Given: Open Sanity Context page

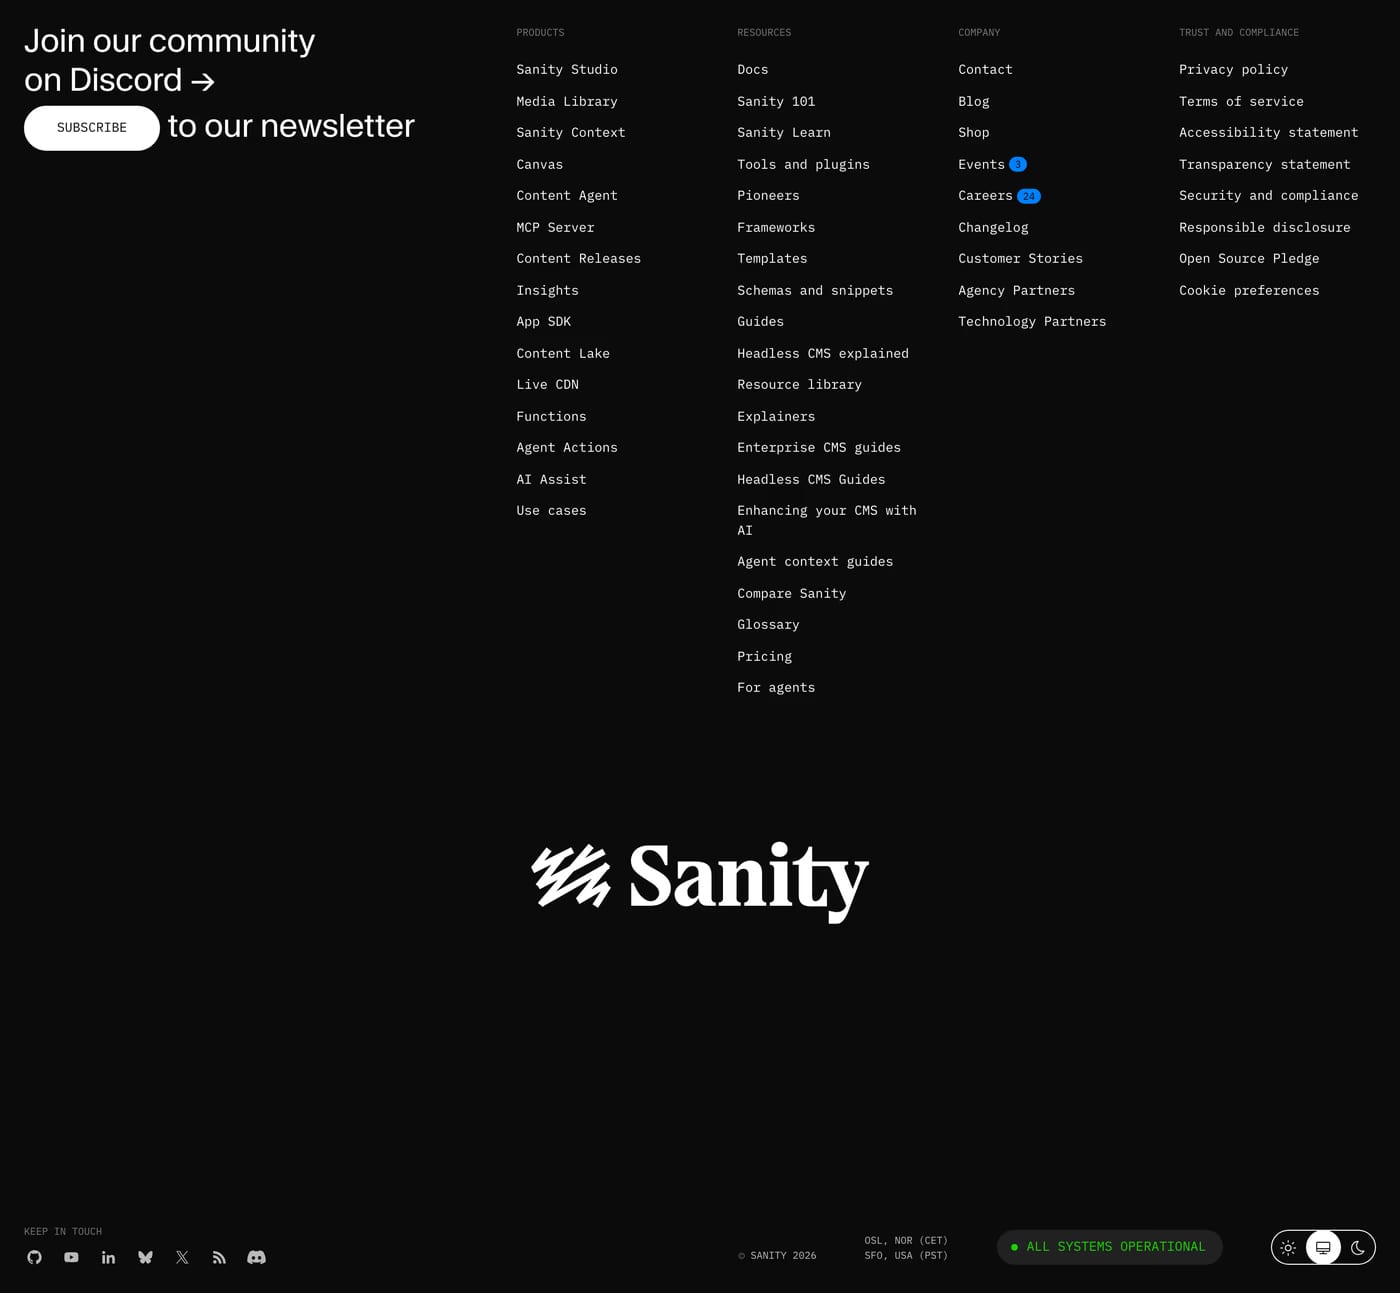Looking at the screenshot, I should 571,132.
